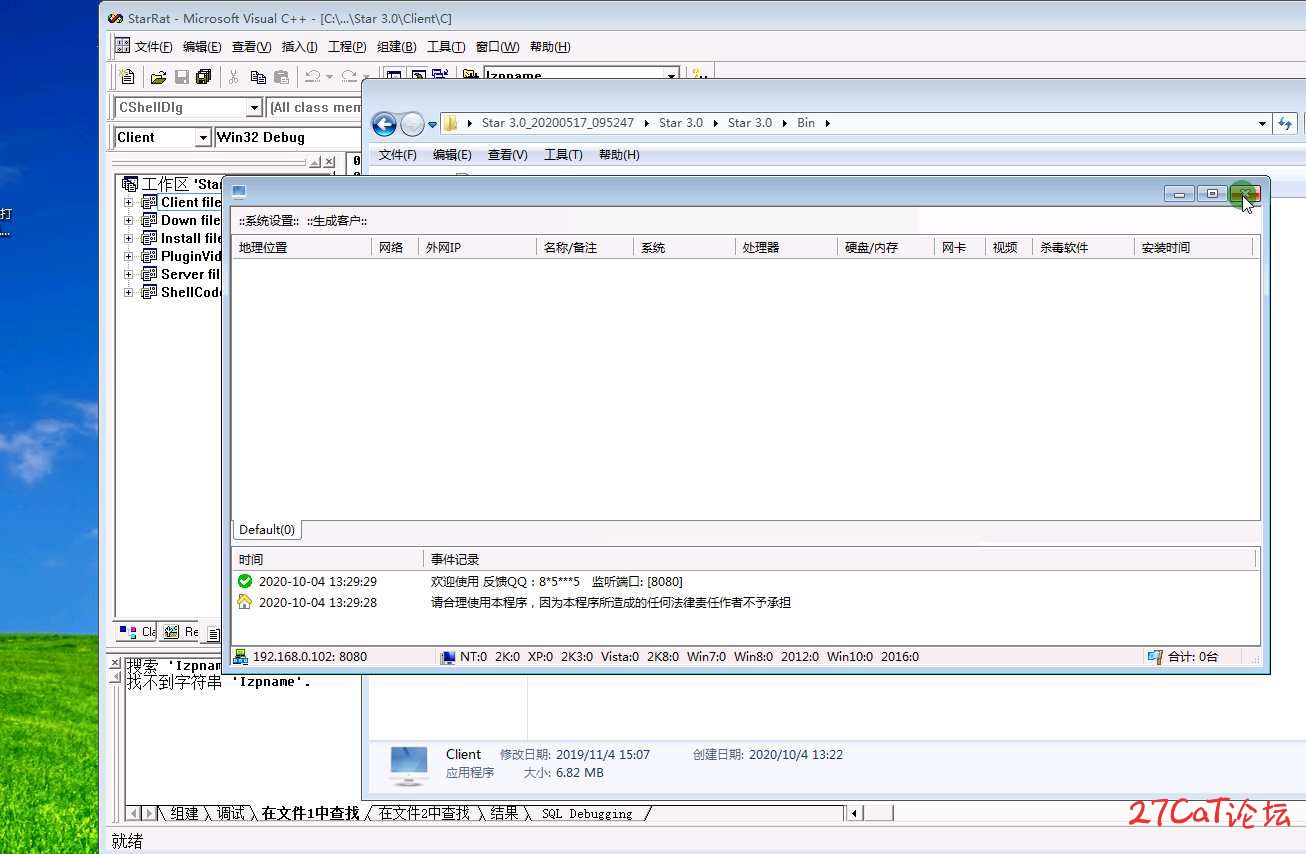Select the Default(0) group tab
This screenshot has width=1306, height=854.
click(x=267, y=530)
